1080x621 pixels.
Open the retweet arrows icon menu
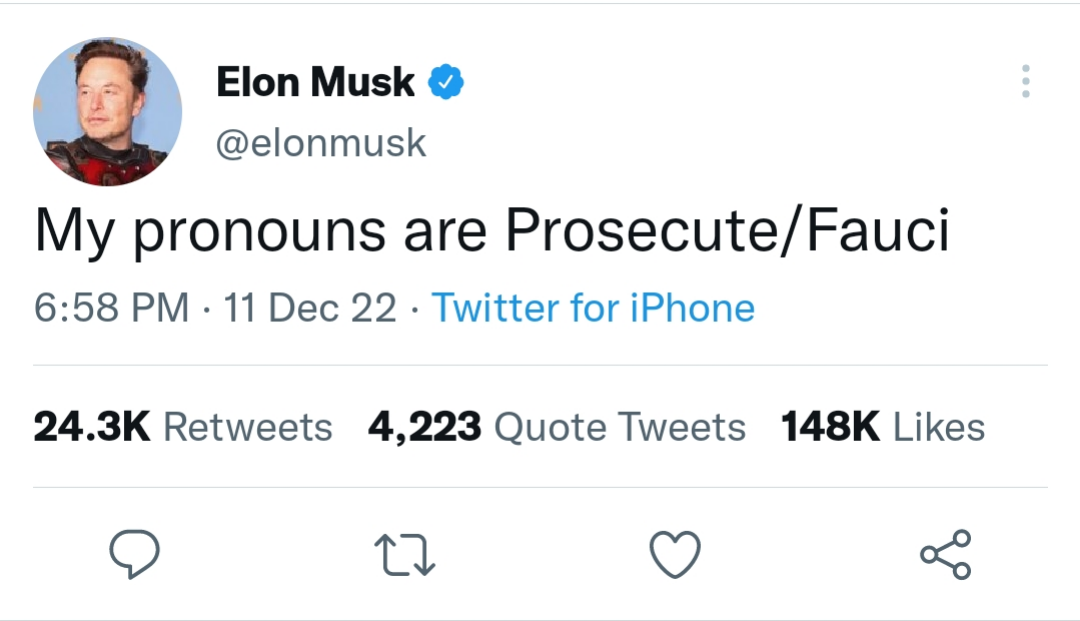[405, 556]
